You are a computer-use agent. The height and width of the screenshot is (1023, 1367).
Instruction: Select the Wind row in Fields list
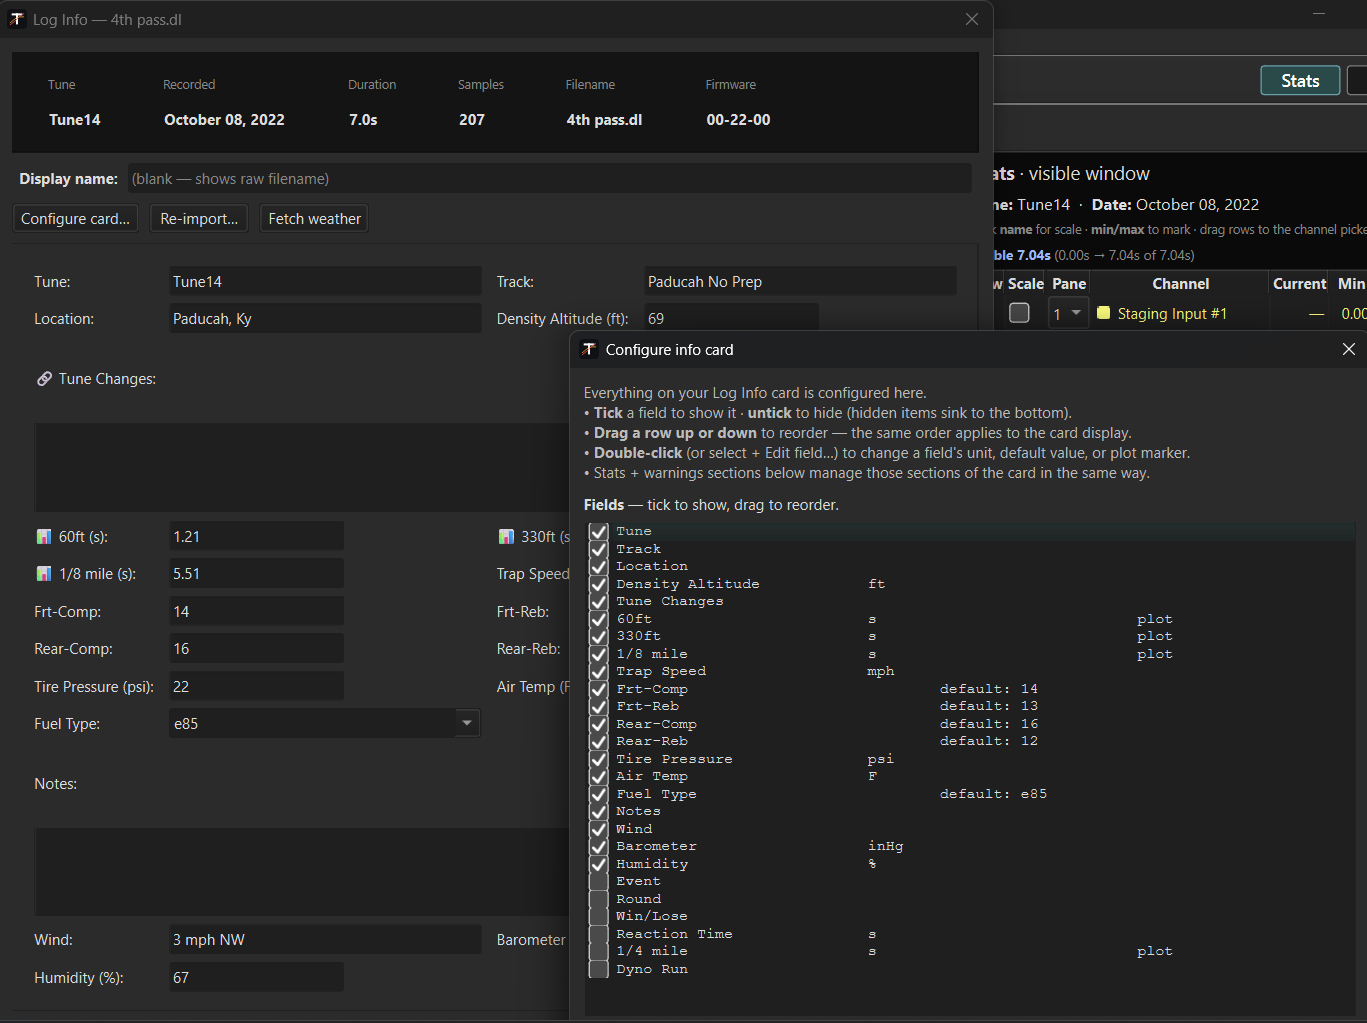point(971,829)
